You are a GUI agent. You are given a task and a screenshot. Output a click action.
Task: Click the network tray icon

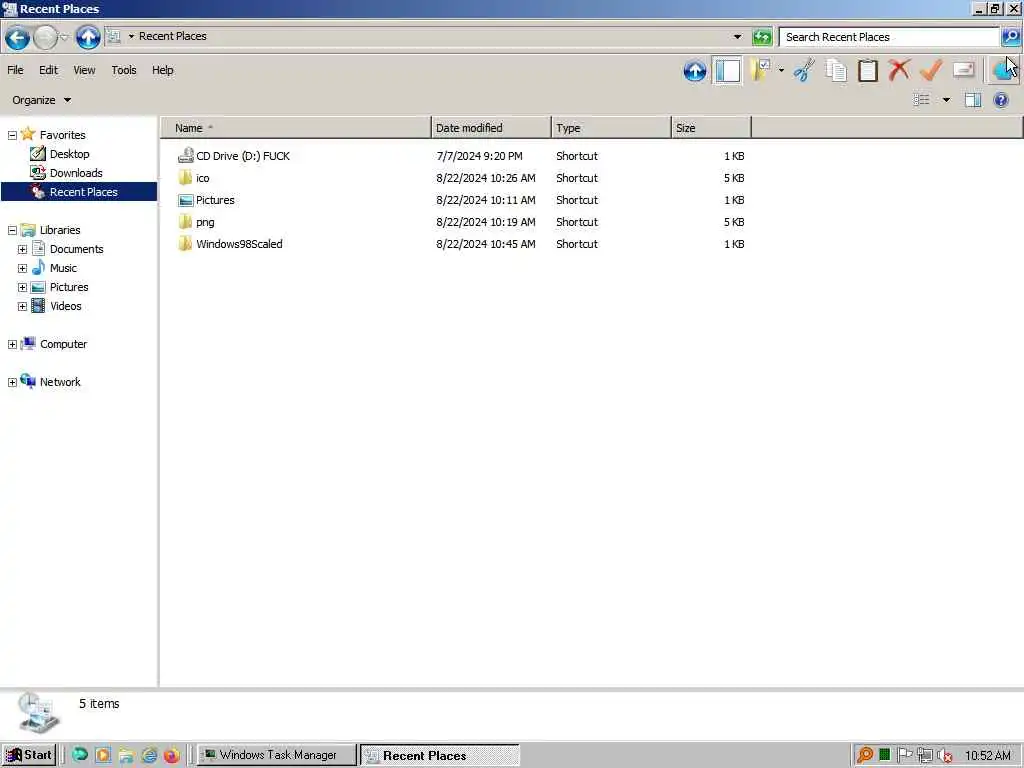925,756
